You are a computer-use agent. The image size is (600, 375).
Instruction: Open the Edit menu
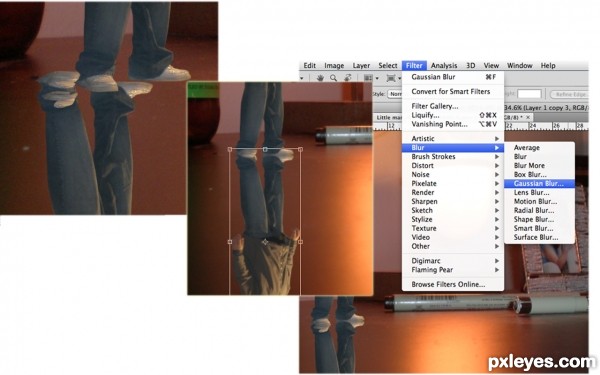tap(310, 65)
